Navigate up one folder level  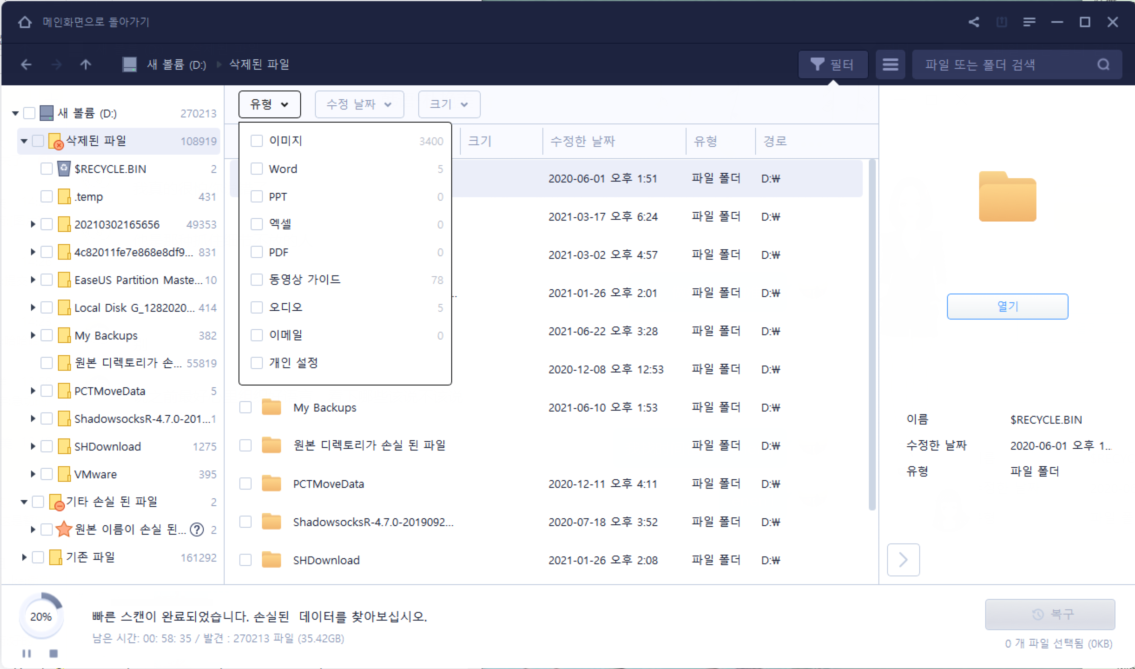86,65
